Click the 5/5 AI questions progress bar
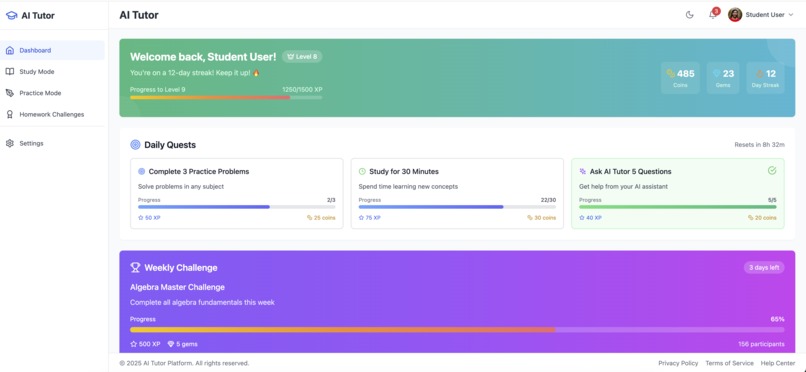Image resolution: width=806 pixels, height=372 pixels. [677, 207]
